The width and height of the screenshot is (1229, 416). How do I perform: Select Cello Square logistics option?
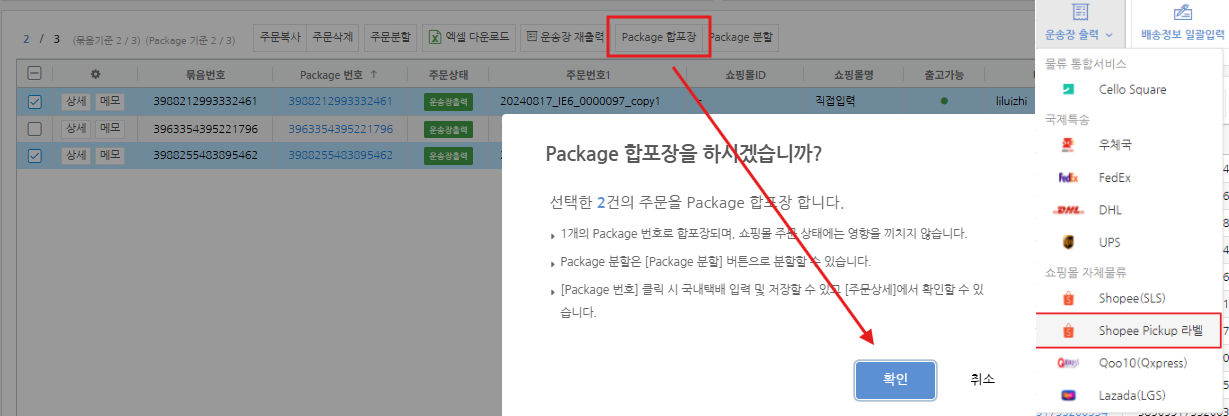[1131, 90]
